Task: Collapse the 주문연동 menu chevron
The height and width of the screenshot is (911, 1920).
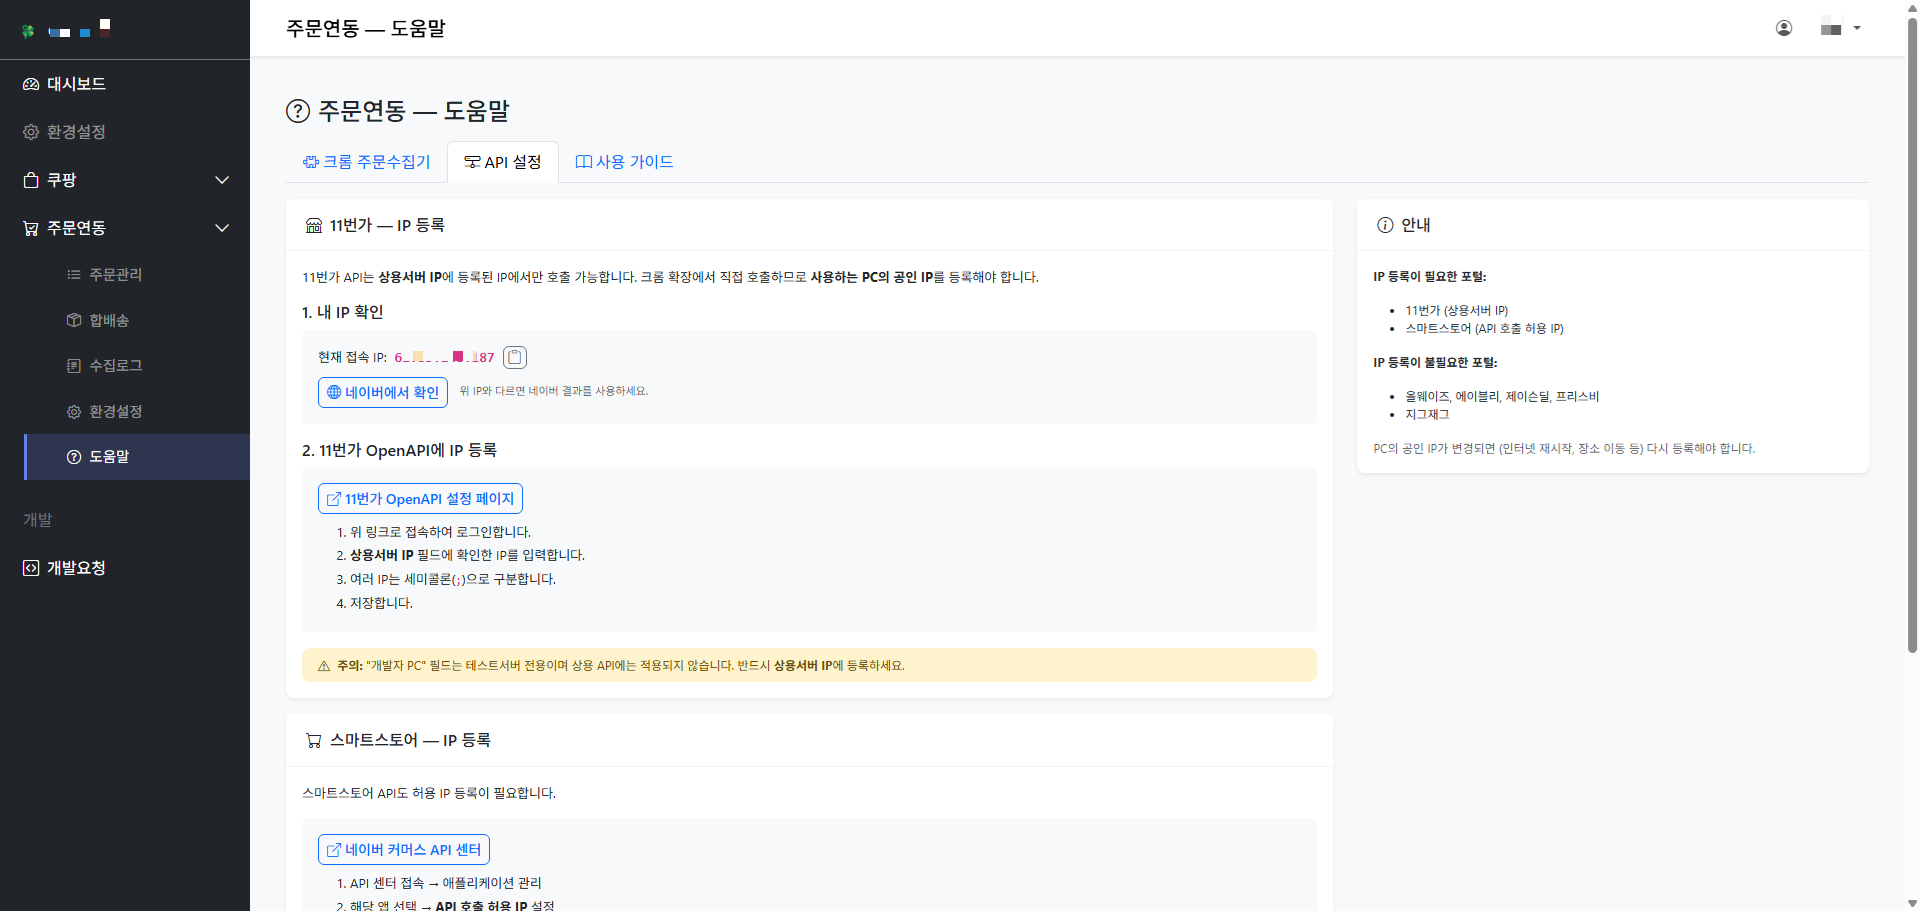Action: [222, 228]
